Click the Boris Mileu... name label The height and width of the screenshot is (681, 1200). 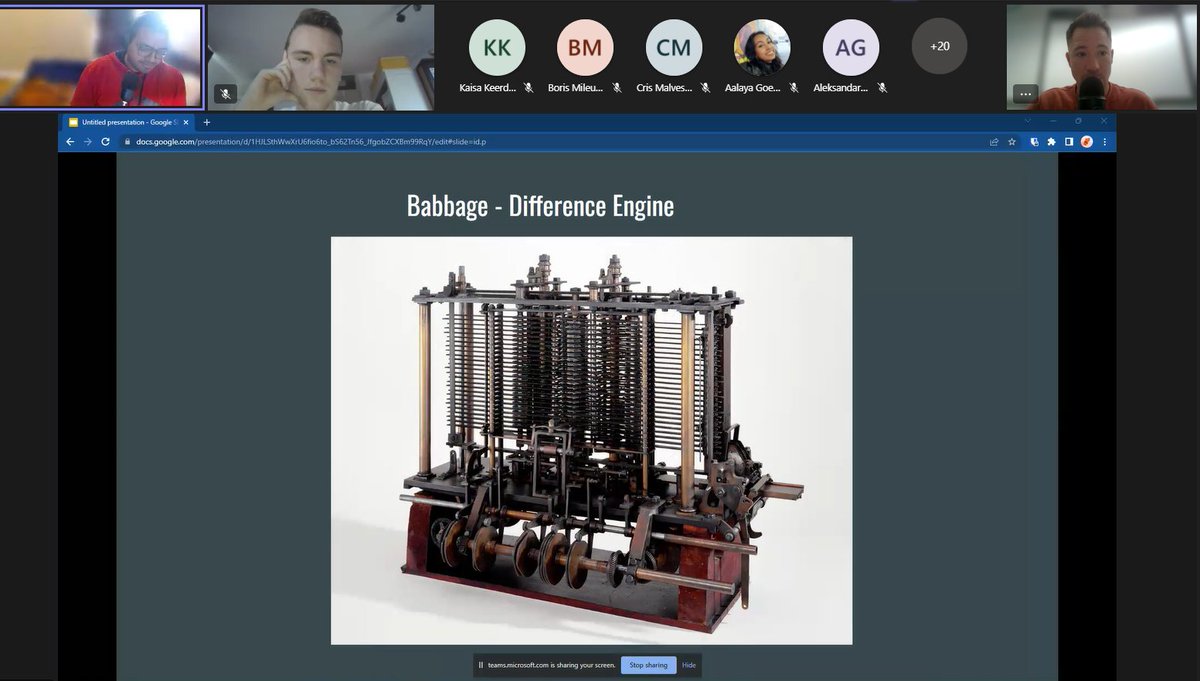pos(578,88)
